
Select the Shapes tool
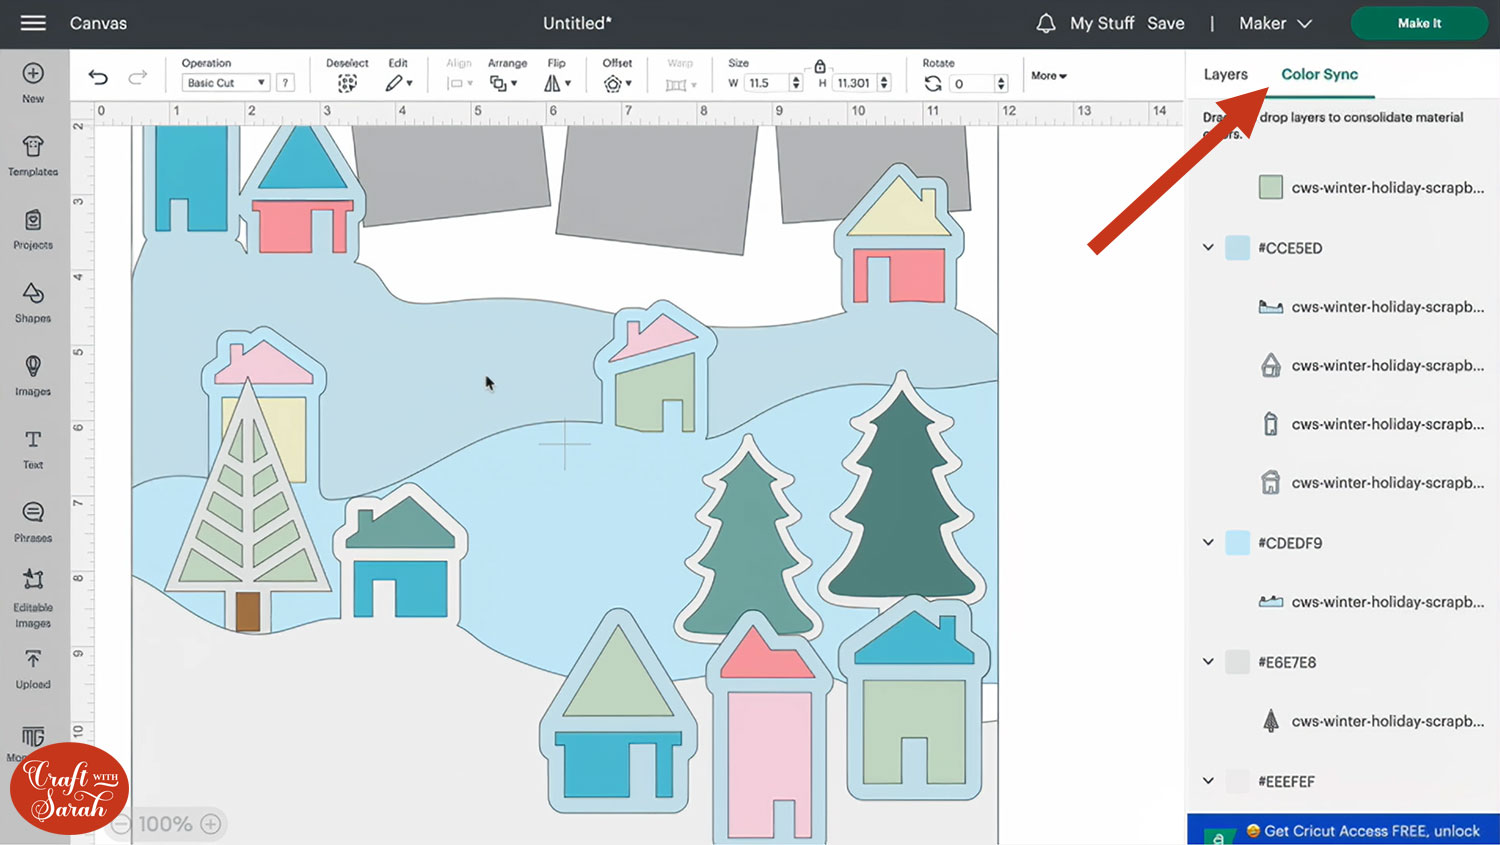click(x=33, y=302)
